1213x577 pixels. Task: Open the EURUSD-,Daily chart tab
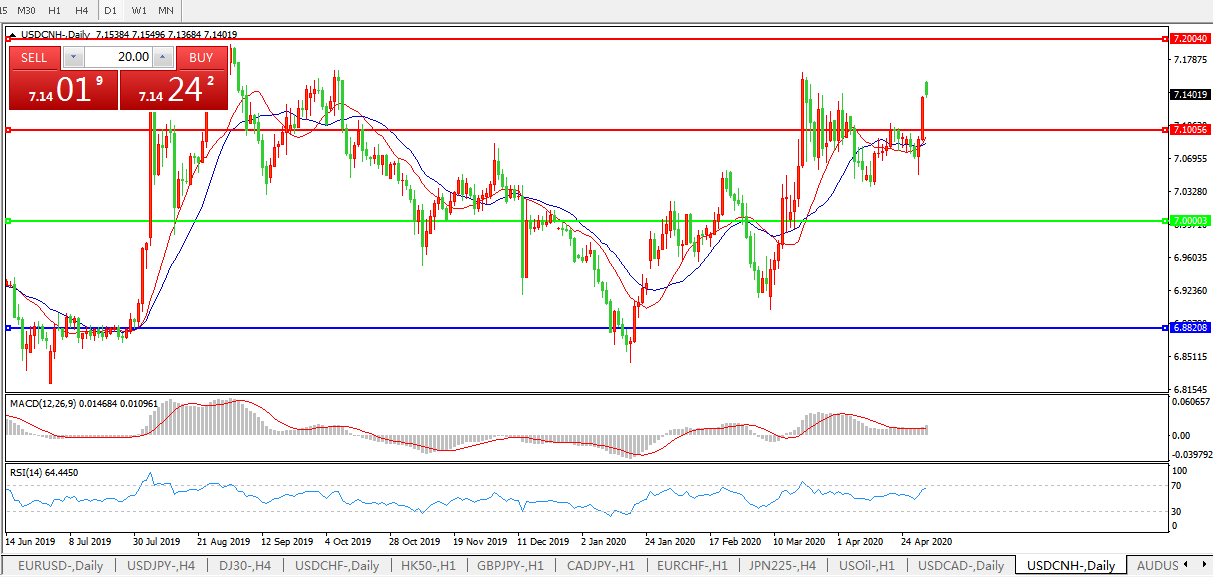pyautogui.click(x=60, y=566)
